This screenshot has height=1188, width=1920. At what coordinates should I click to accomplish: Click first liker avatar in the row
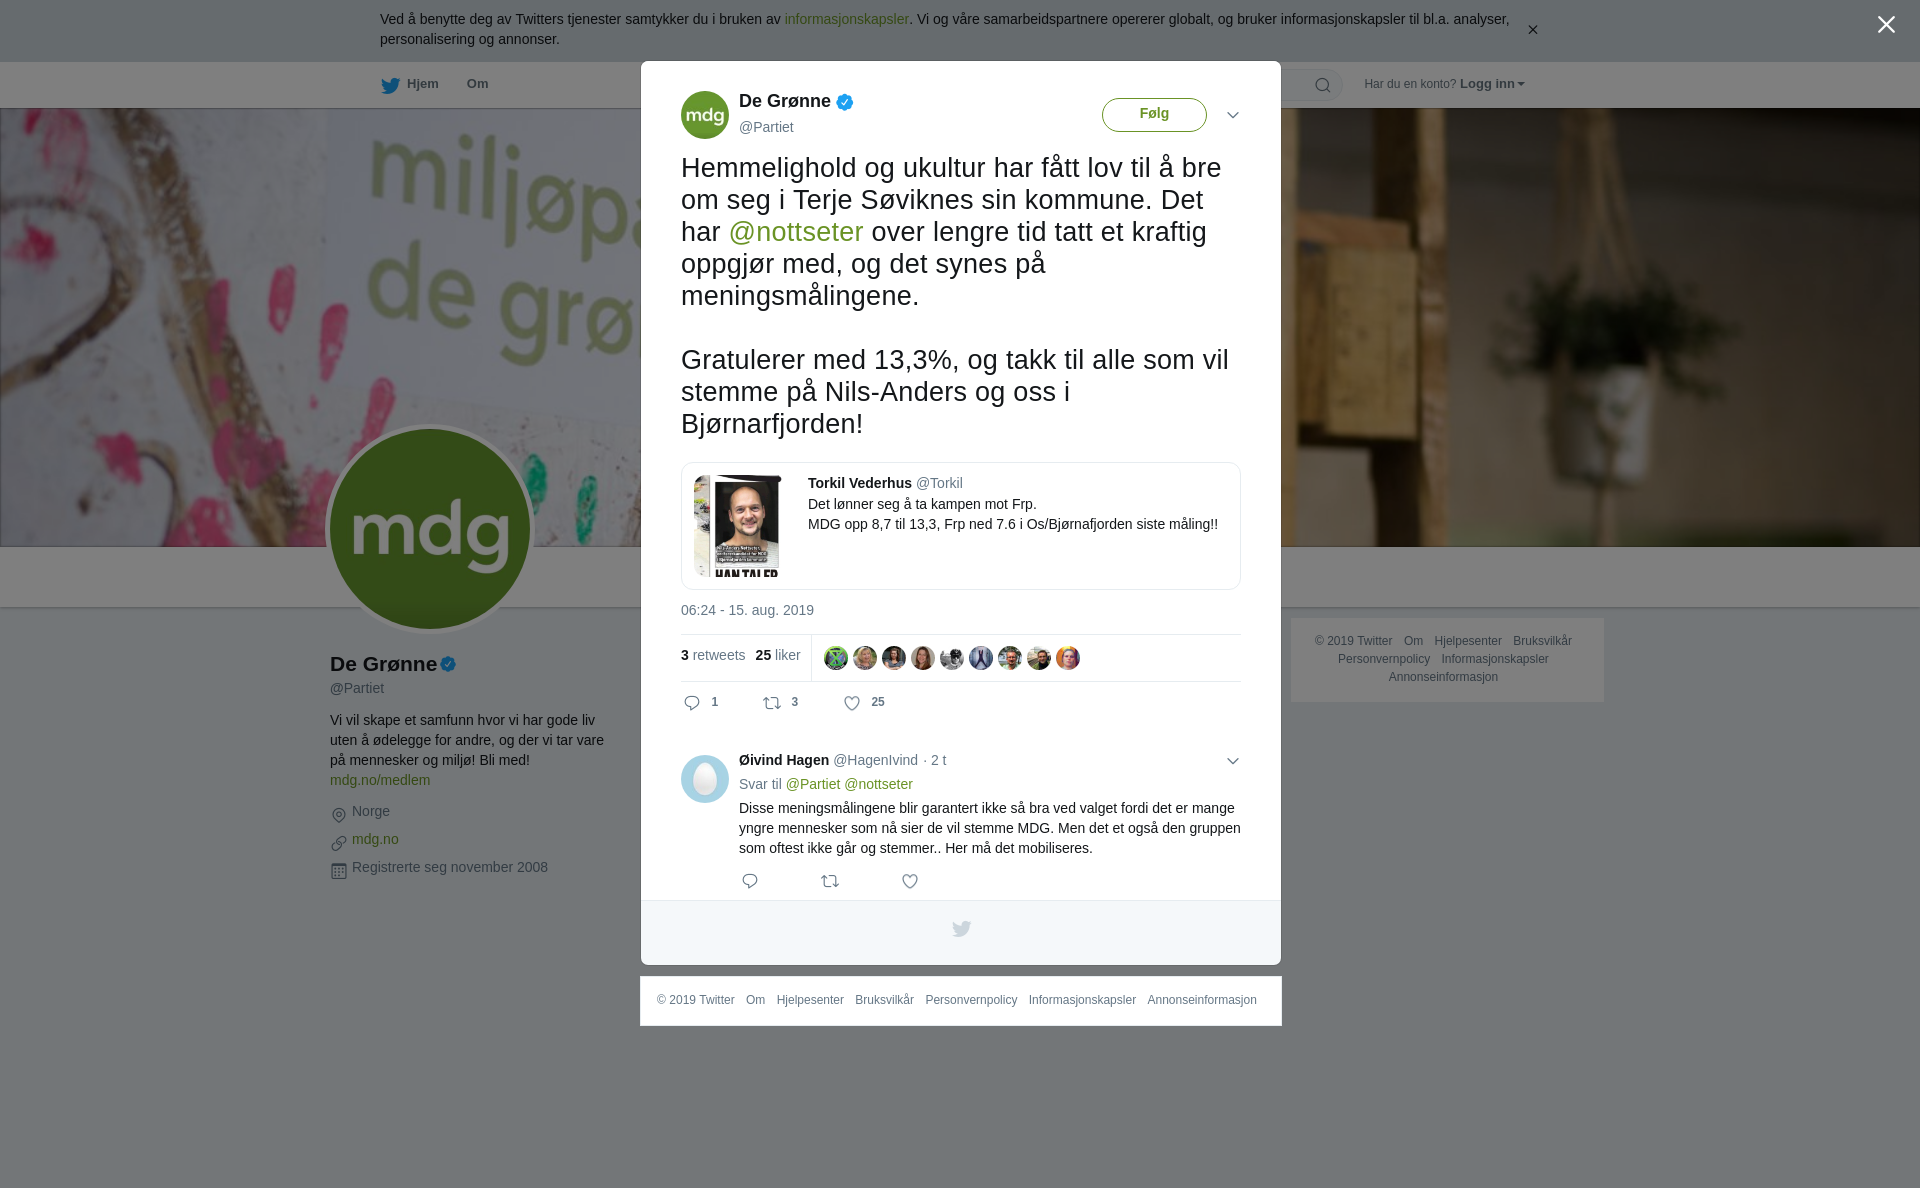click(836, 658)
